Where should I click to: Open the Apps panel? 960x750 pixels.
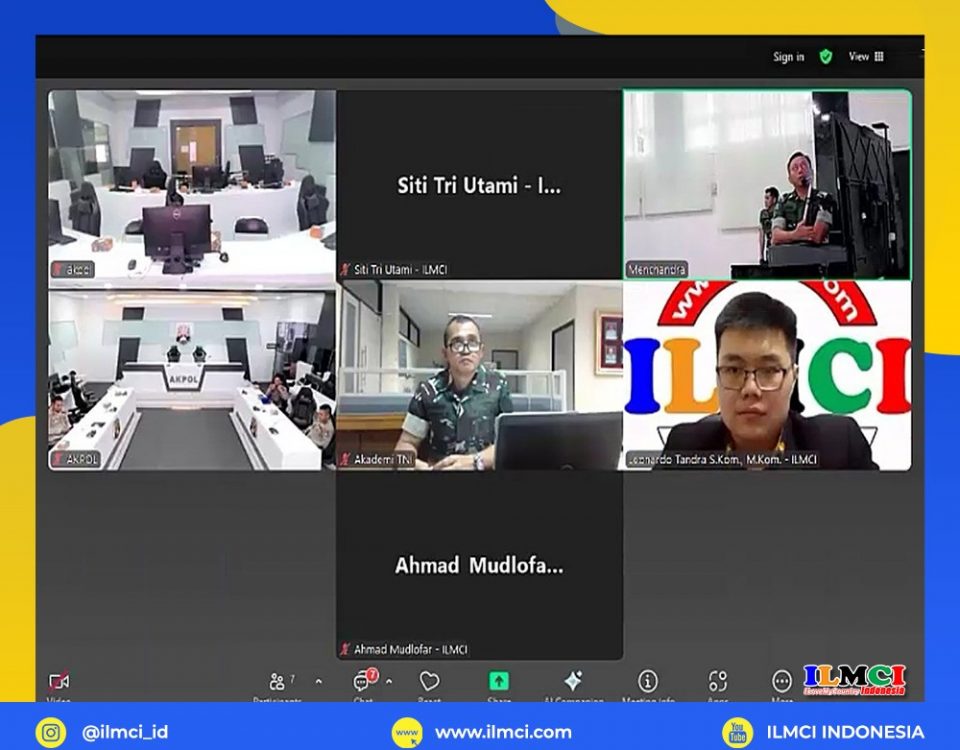coord(717,682)
